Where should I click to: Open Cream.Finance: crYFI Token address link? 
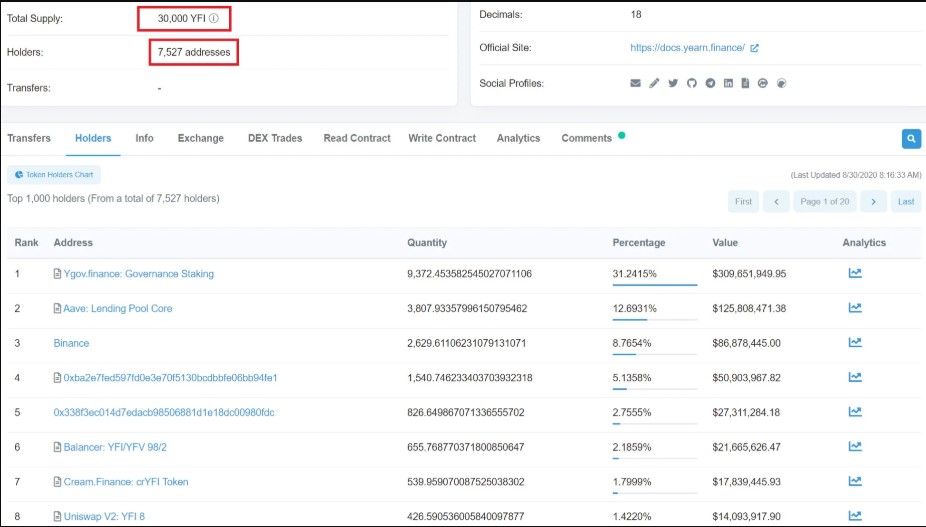pyautogui.click(x=126, y=482)
